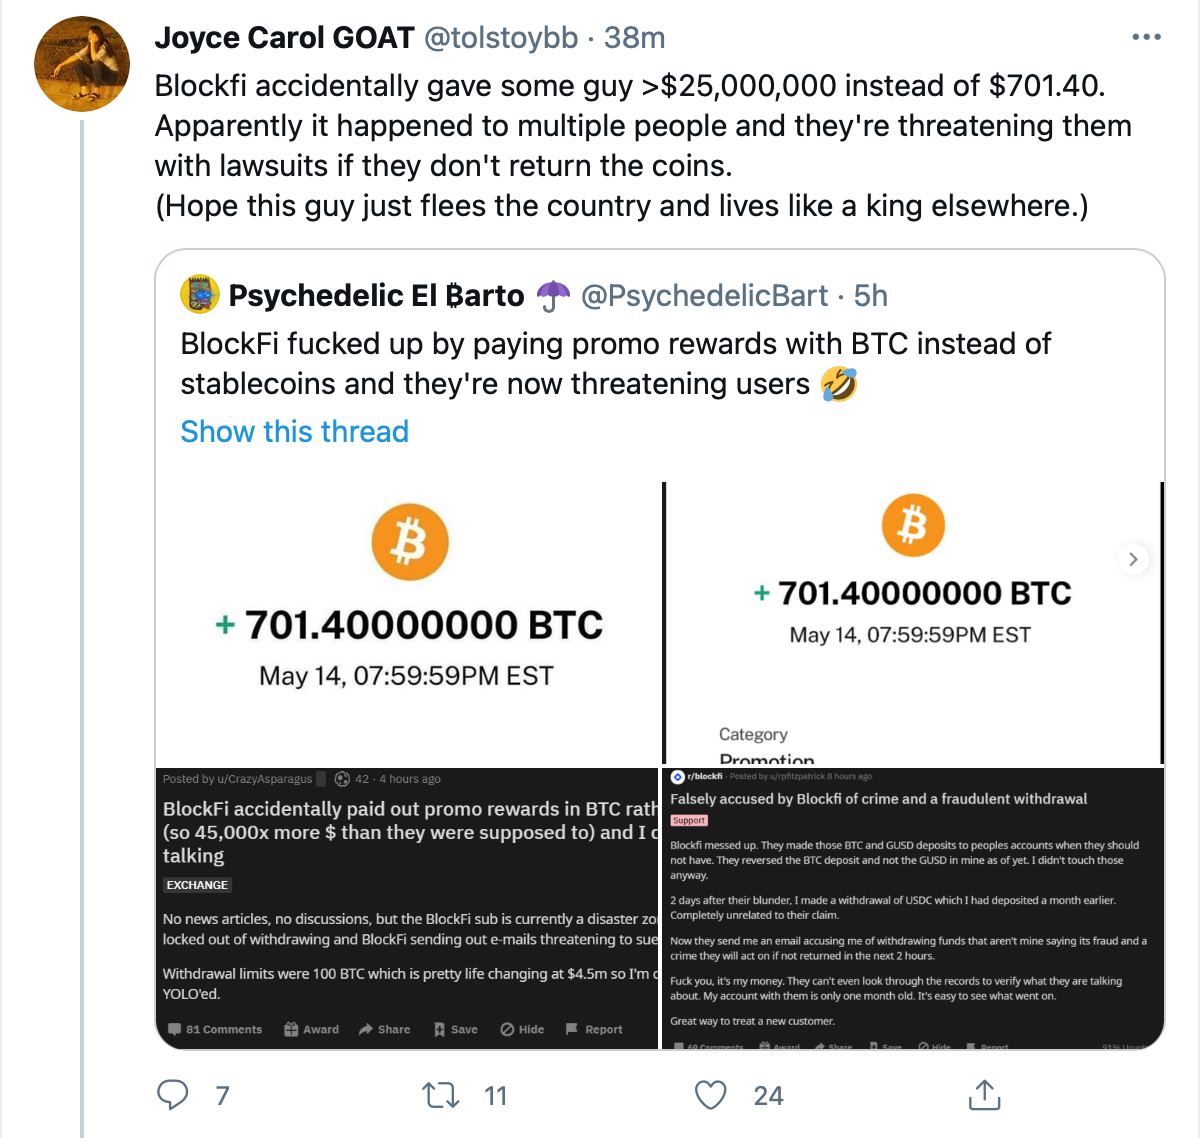Click the Psychedelic El Barto name
Screen dimensions: 1202x1138
click(x=376, y=295)
